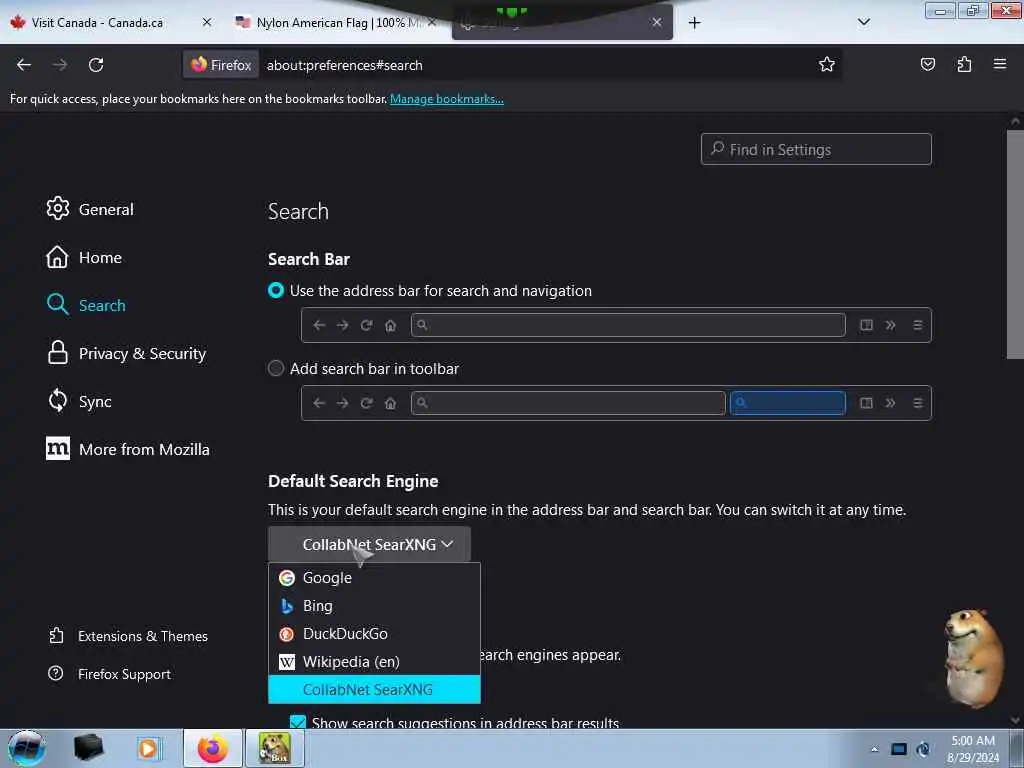Screen dimensions: 1024x768
Task: Show hidden system tray icons
Action: coord(874,749)
